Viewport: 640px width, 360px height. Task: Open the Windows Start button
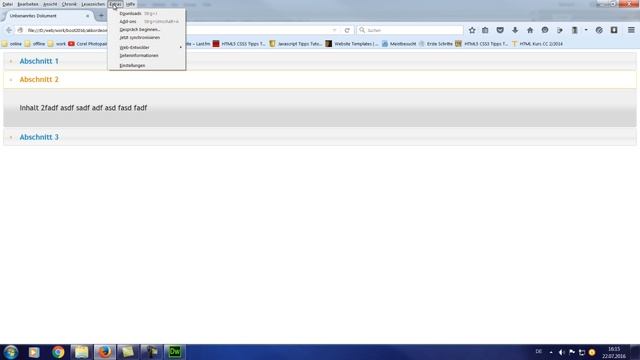coord(11,352)
